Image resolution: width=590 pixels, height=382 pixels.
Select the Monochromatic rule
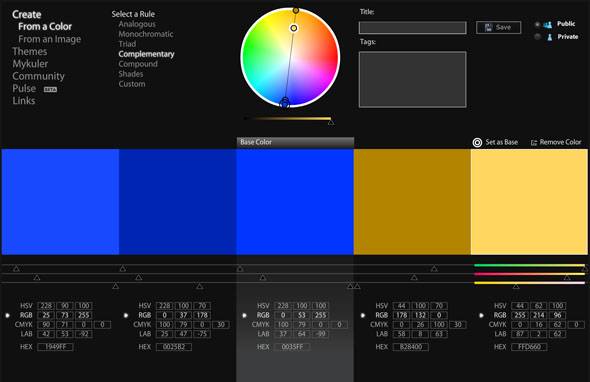(146, 34)
